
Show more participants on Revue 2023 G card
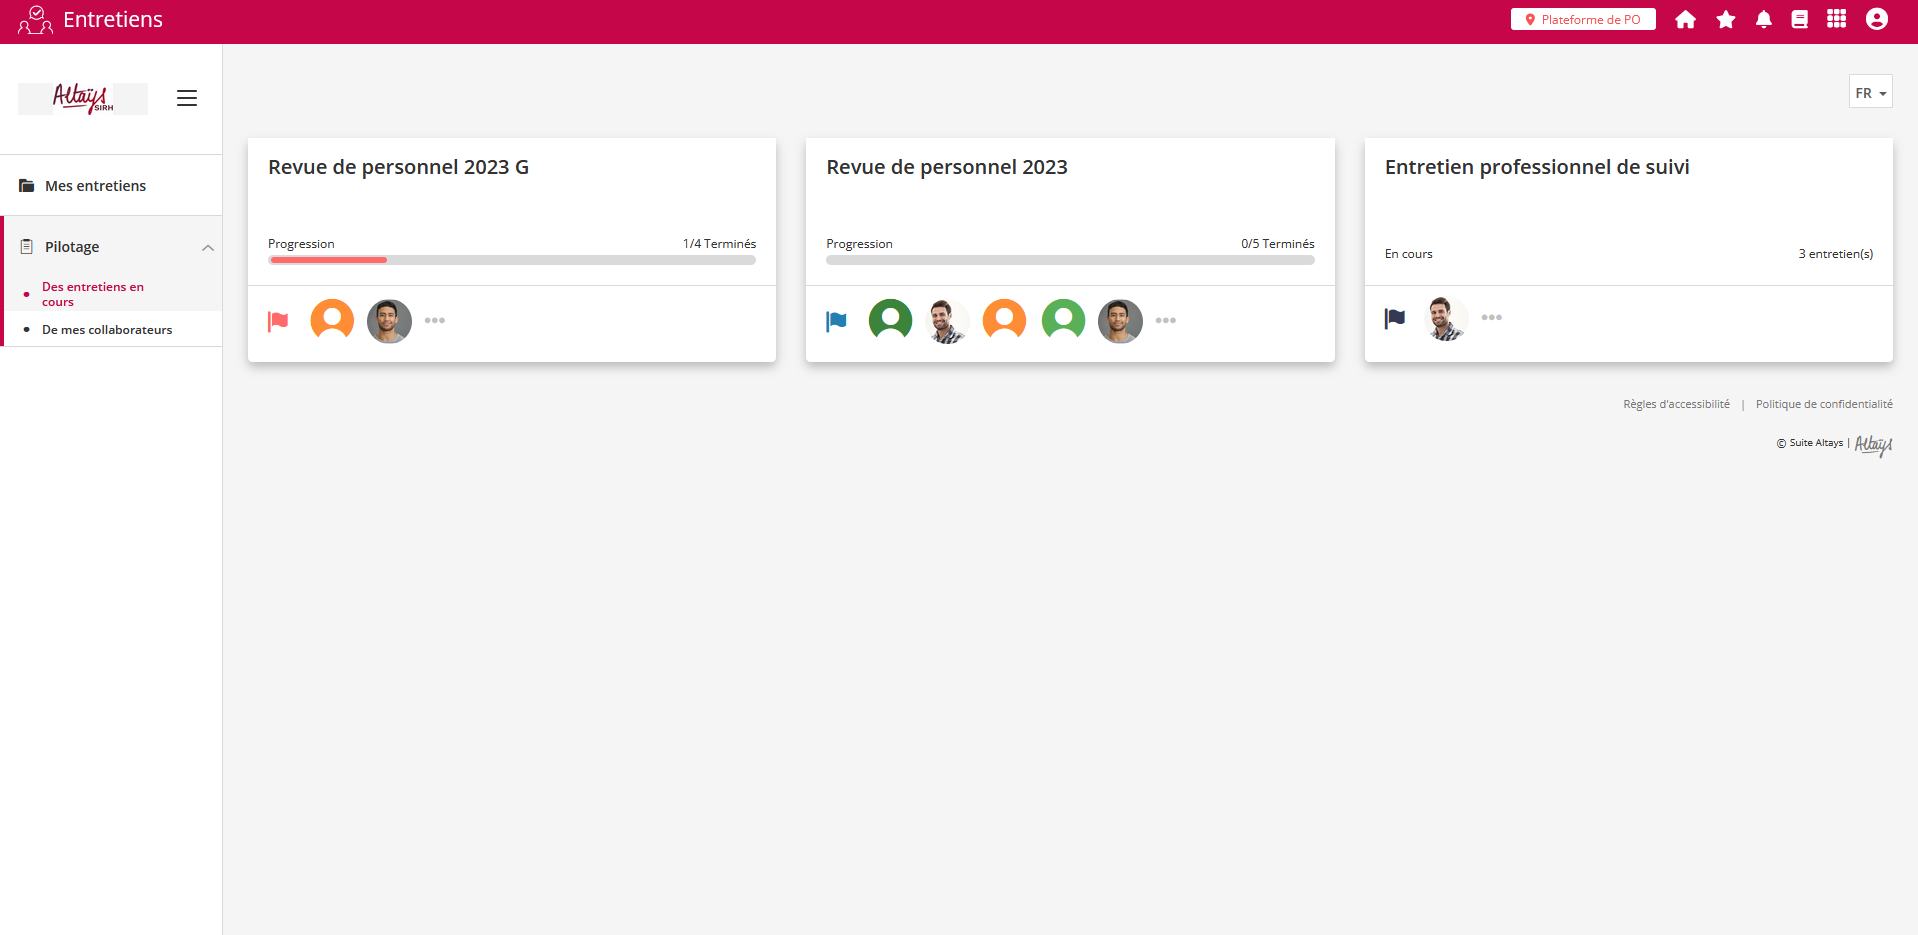coord(434,321)
